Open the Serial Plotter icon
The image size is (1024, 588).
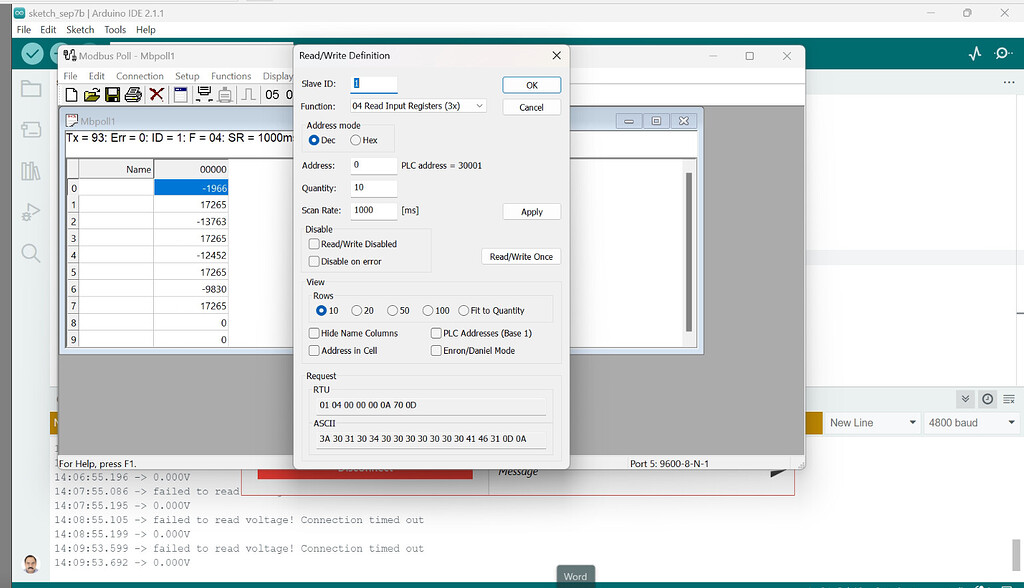pos(976,53)
